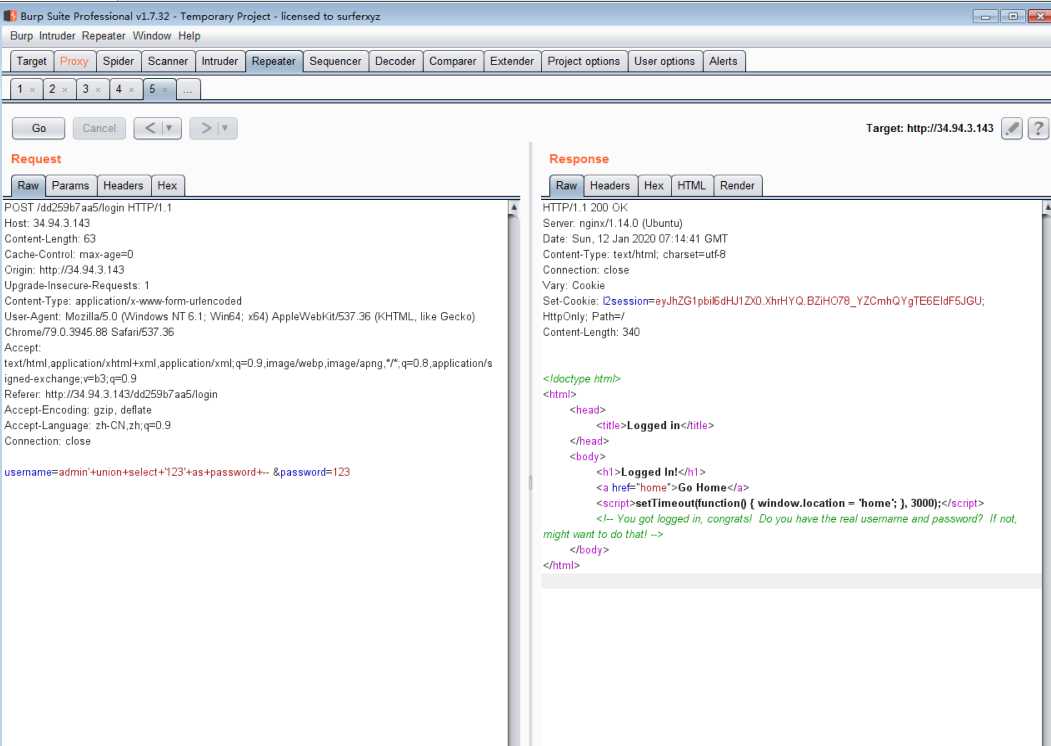This screenshot has height=746, width=1051.
Task: Switch to the Decoder tab
Action: [395, 61]
